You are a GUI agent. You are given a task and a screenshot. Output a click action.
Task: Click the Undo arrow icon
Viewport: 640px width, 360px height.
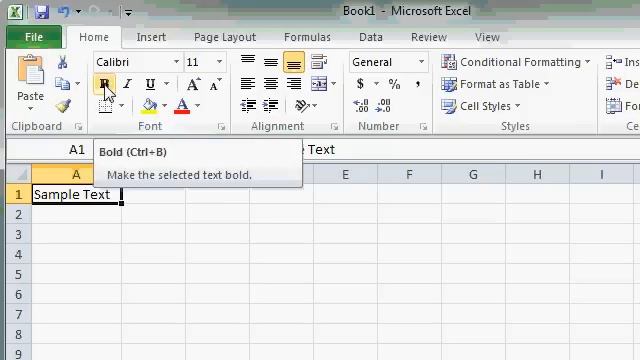pyautogui.click(x=64, y=12)
